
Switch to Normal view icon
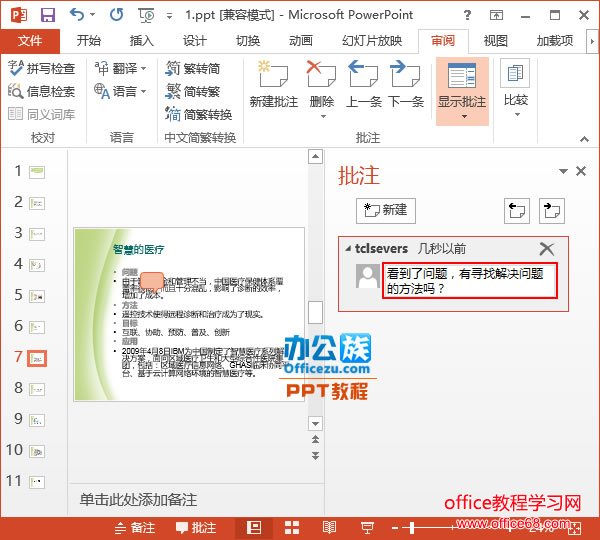tap(254, 528)
